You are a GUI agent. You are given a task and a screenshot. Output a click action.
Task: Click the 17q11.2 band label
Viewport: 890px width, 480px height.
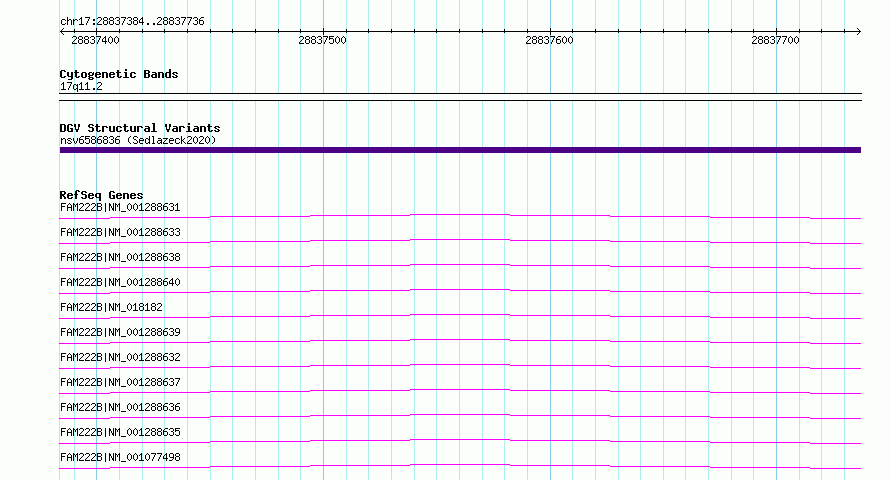point(81,86)
